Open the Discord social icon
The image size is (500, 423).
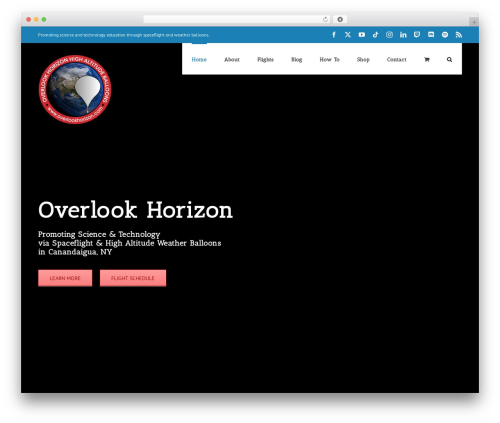(431, 35)
